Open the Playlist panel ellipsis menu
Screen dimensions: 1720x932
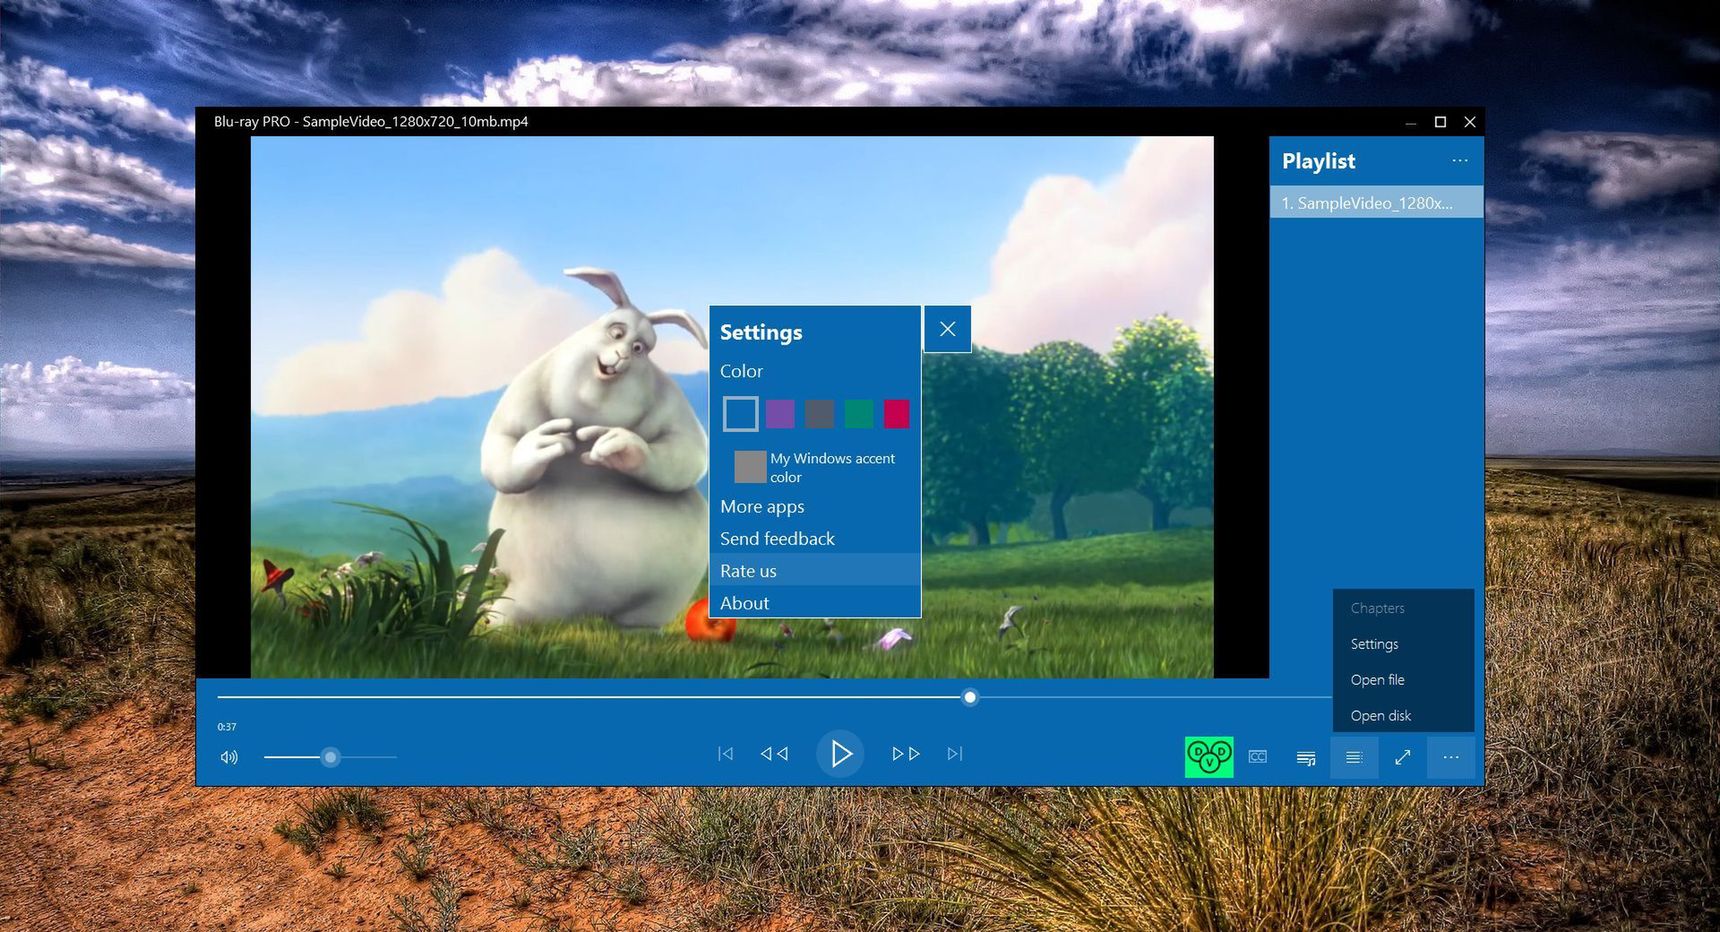coord(1460,160)
